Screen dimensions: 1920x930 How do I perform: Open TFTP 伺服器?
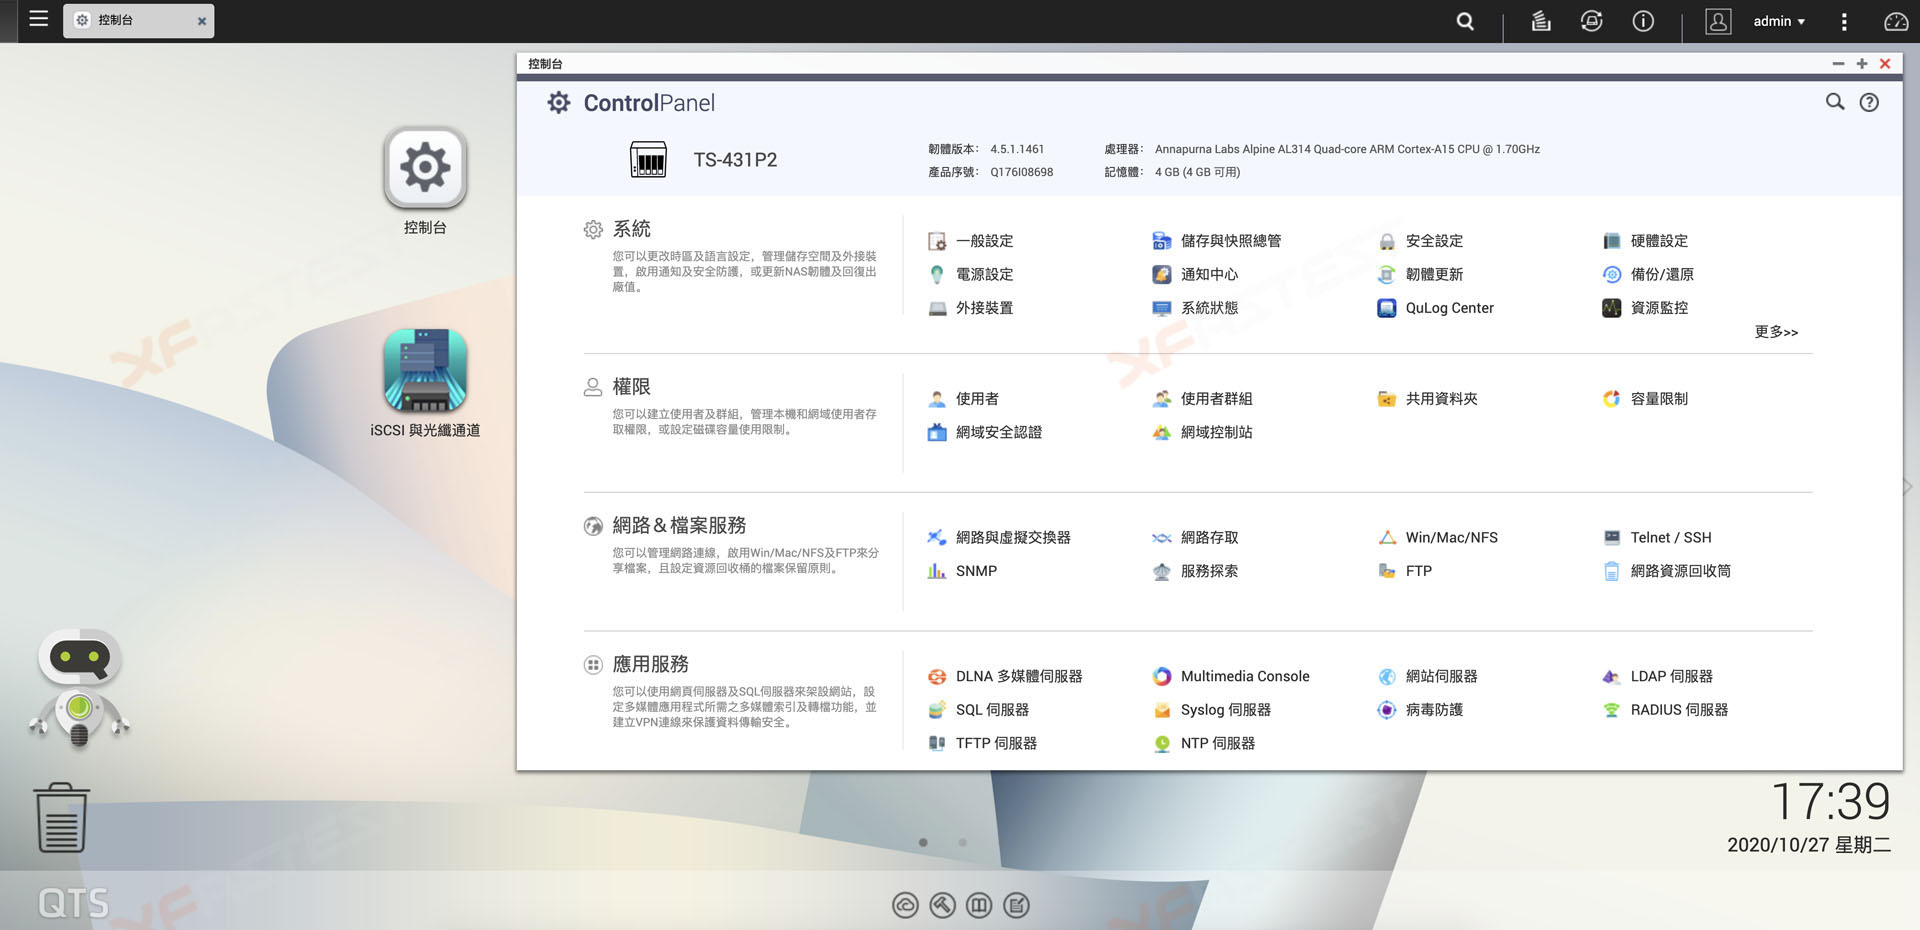982,744
